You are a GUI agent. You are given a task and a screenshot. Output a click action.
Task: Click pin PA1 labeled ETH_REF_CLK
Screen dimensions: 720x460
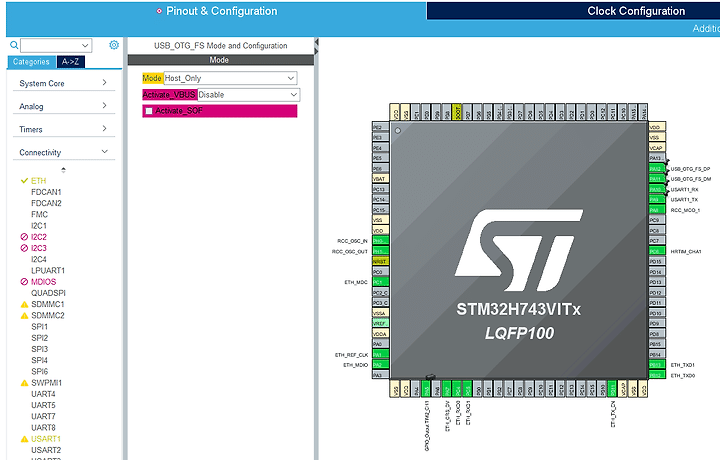[x=380, y=354]
